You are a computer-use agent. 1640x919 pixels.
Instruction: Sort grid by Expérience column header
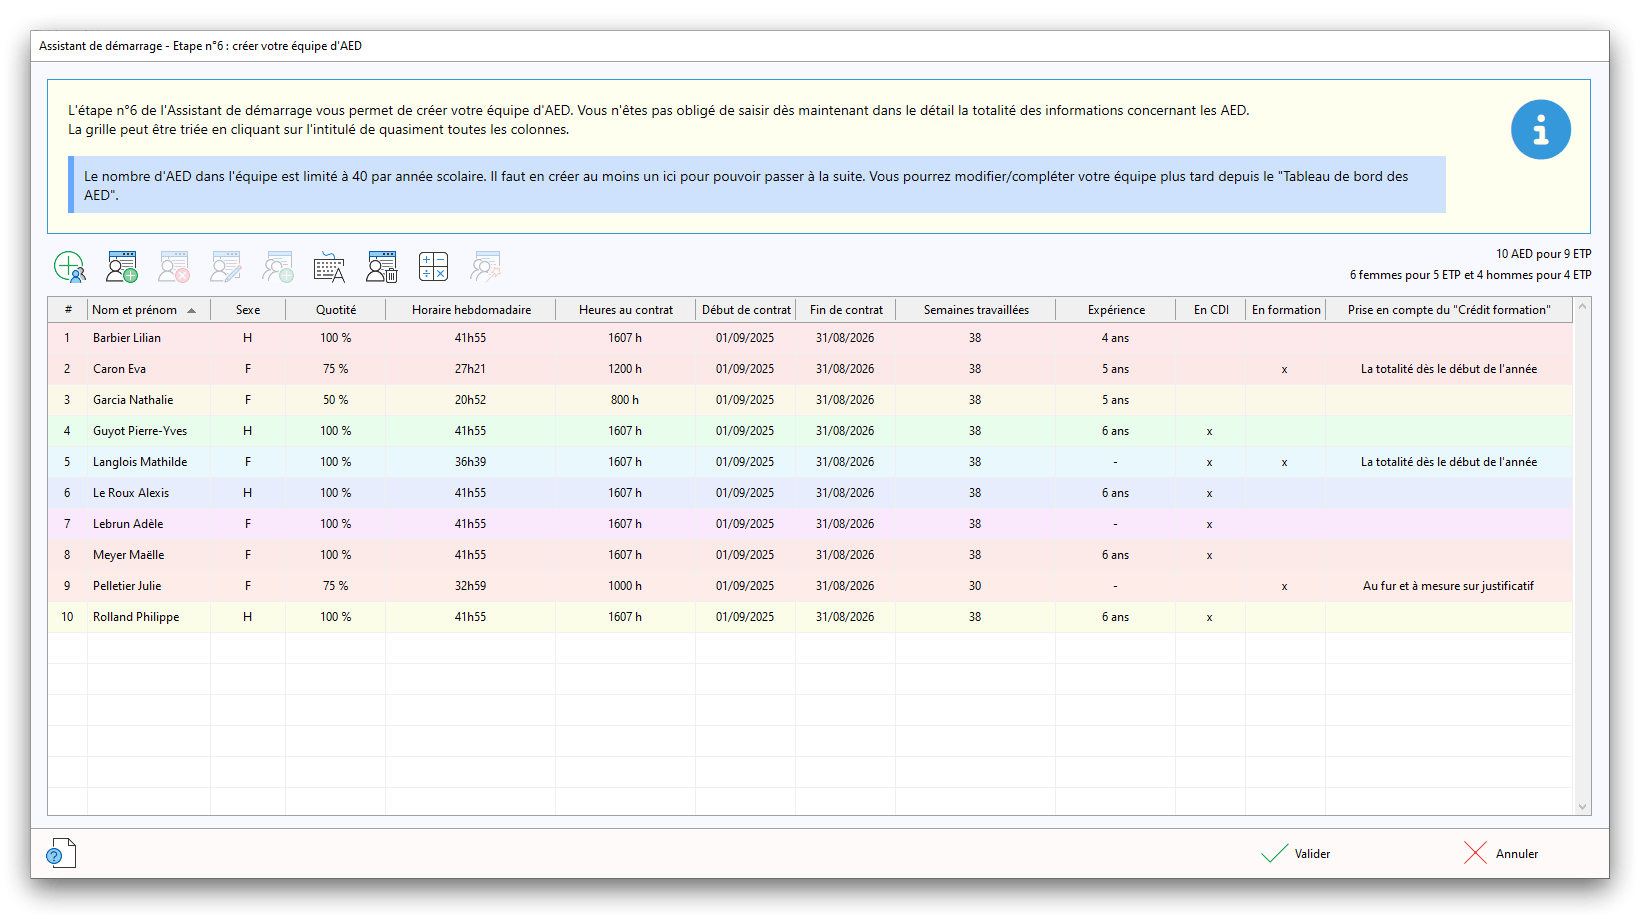click(x=1116, y=310)
